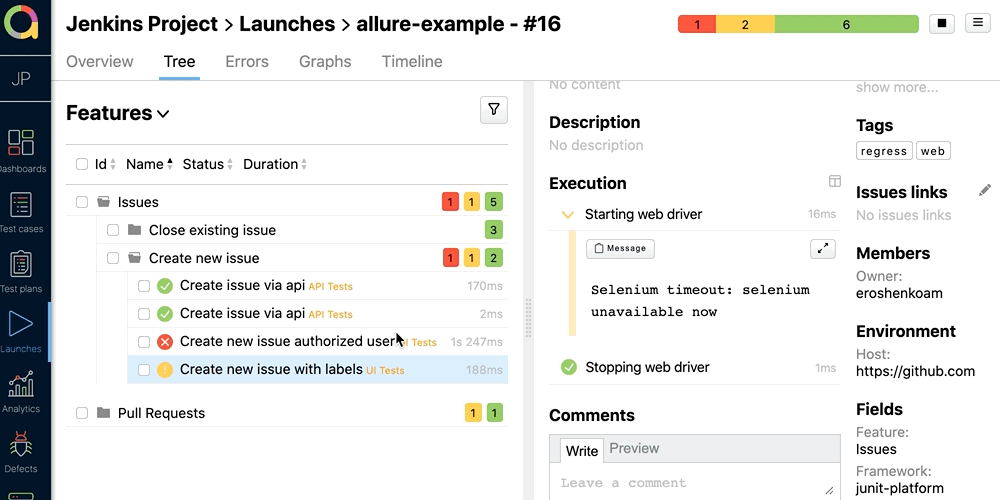This screenshot has height=500, width=1000.
Task: Tick the Pull Requests checkbox
Action: (82, 413)
